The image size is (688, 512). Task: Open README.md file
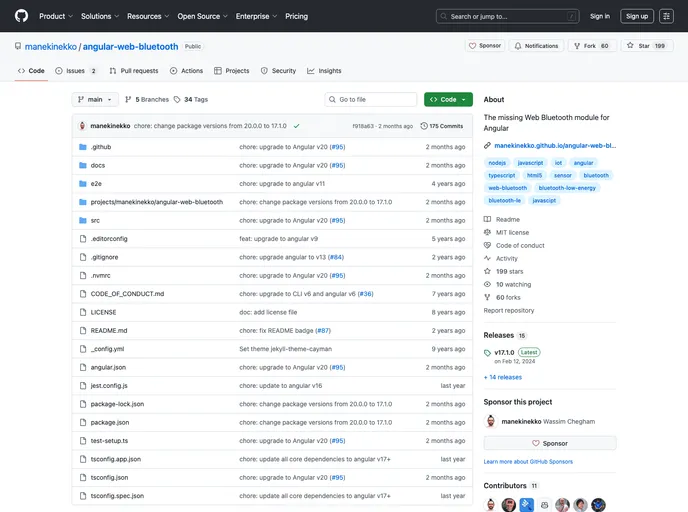coord(109,331)
